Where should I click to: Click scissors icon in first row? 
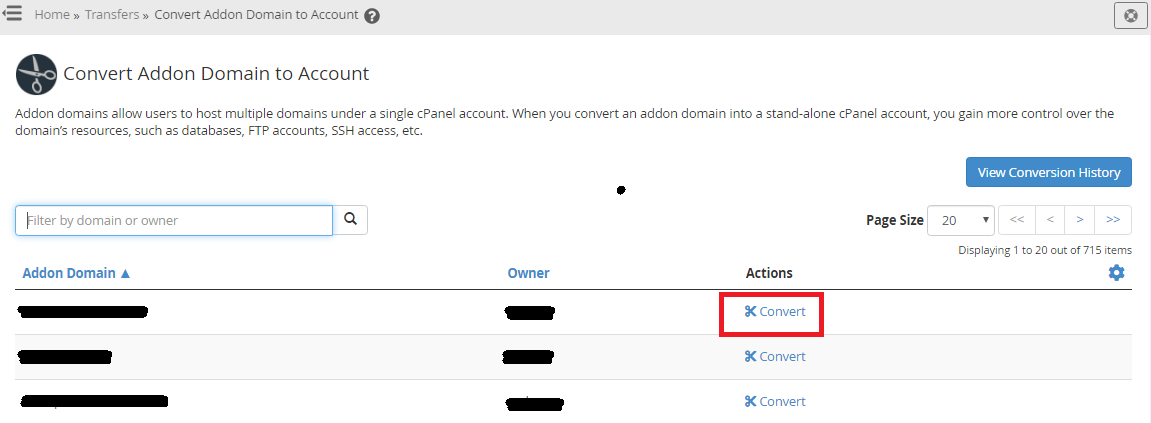click(x=750, y=311)
